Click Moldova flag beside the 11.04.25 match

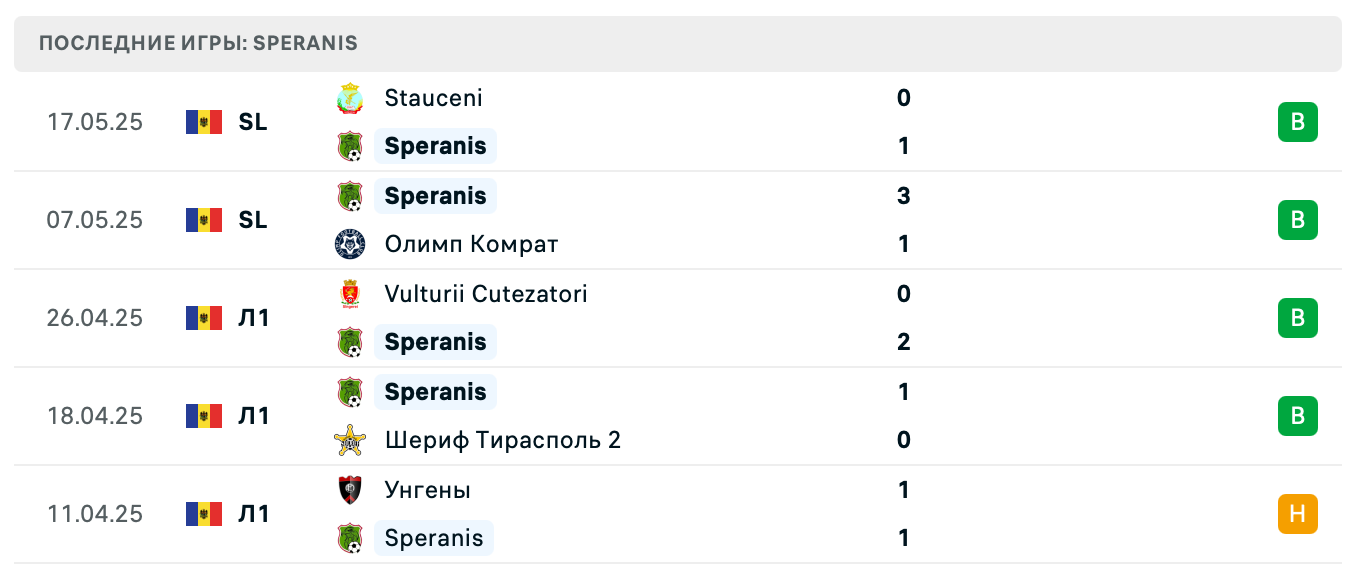(x=204, y=514)
